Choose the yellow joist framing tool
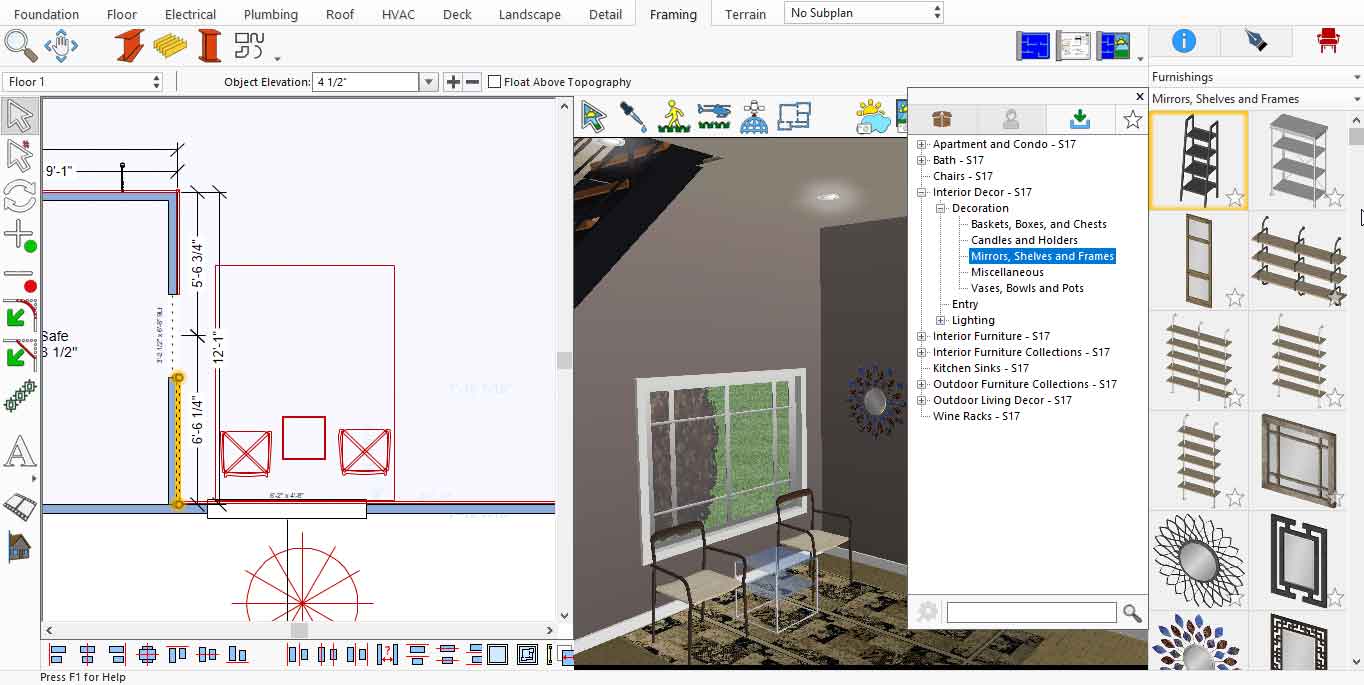The image size is (1364, 685). pos(170,46)
